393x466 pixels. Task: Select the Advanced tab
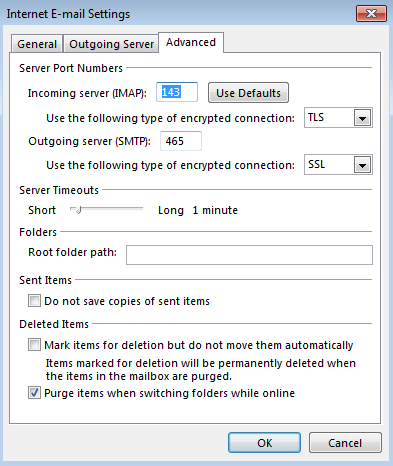point(191,42)
